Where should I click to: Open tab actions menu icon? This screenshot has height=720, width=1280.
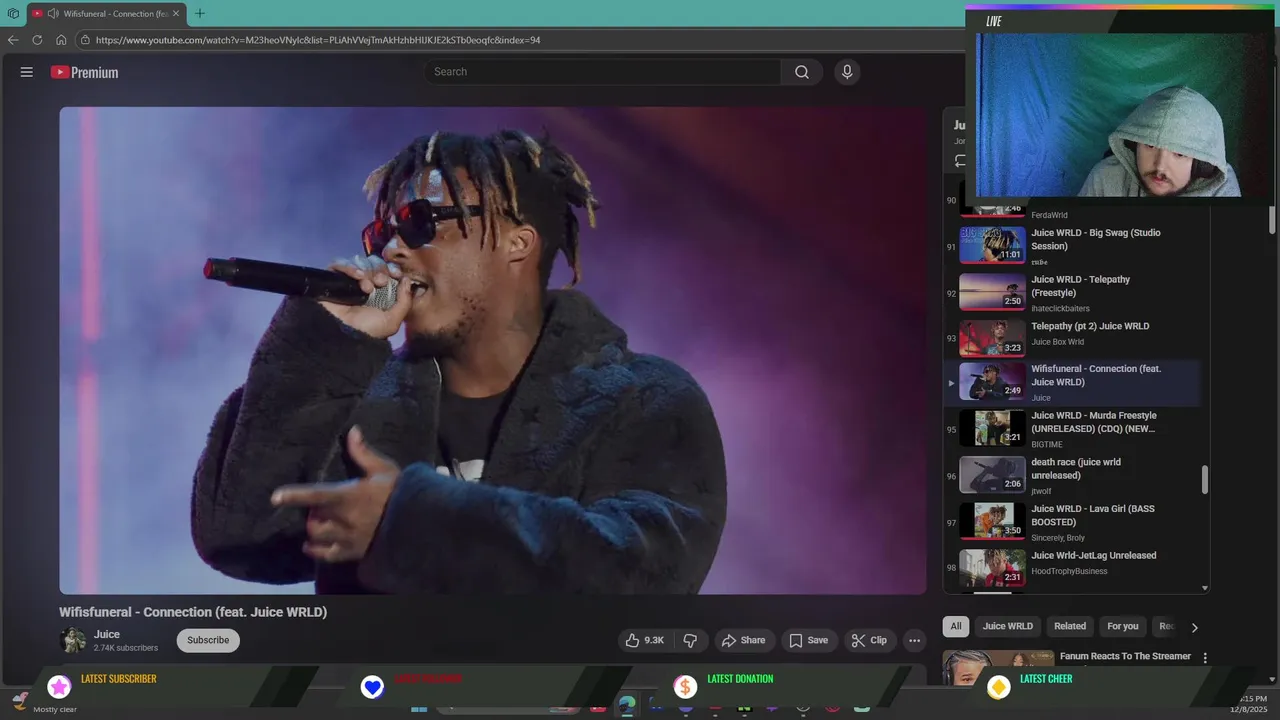tap(13, 13)
